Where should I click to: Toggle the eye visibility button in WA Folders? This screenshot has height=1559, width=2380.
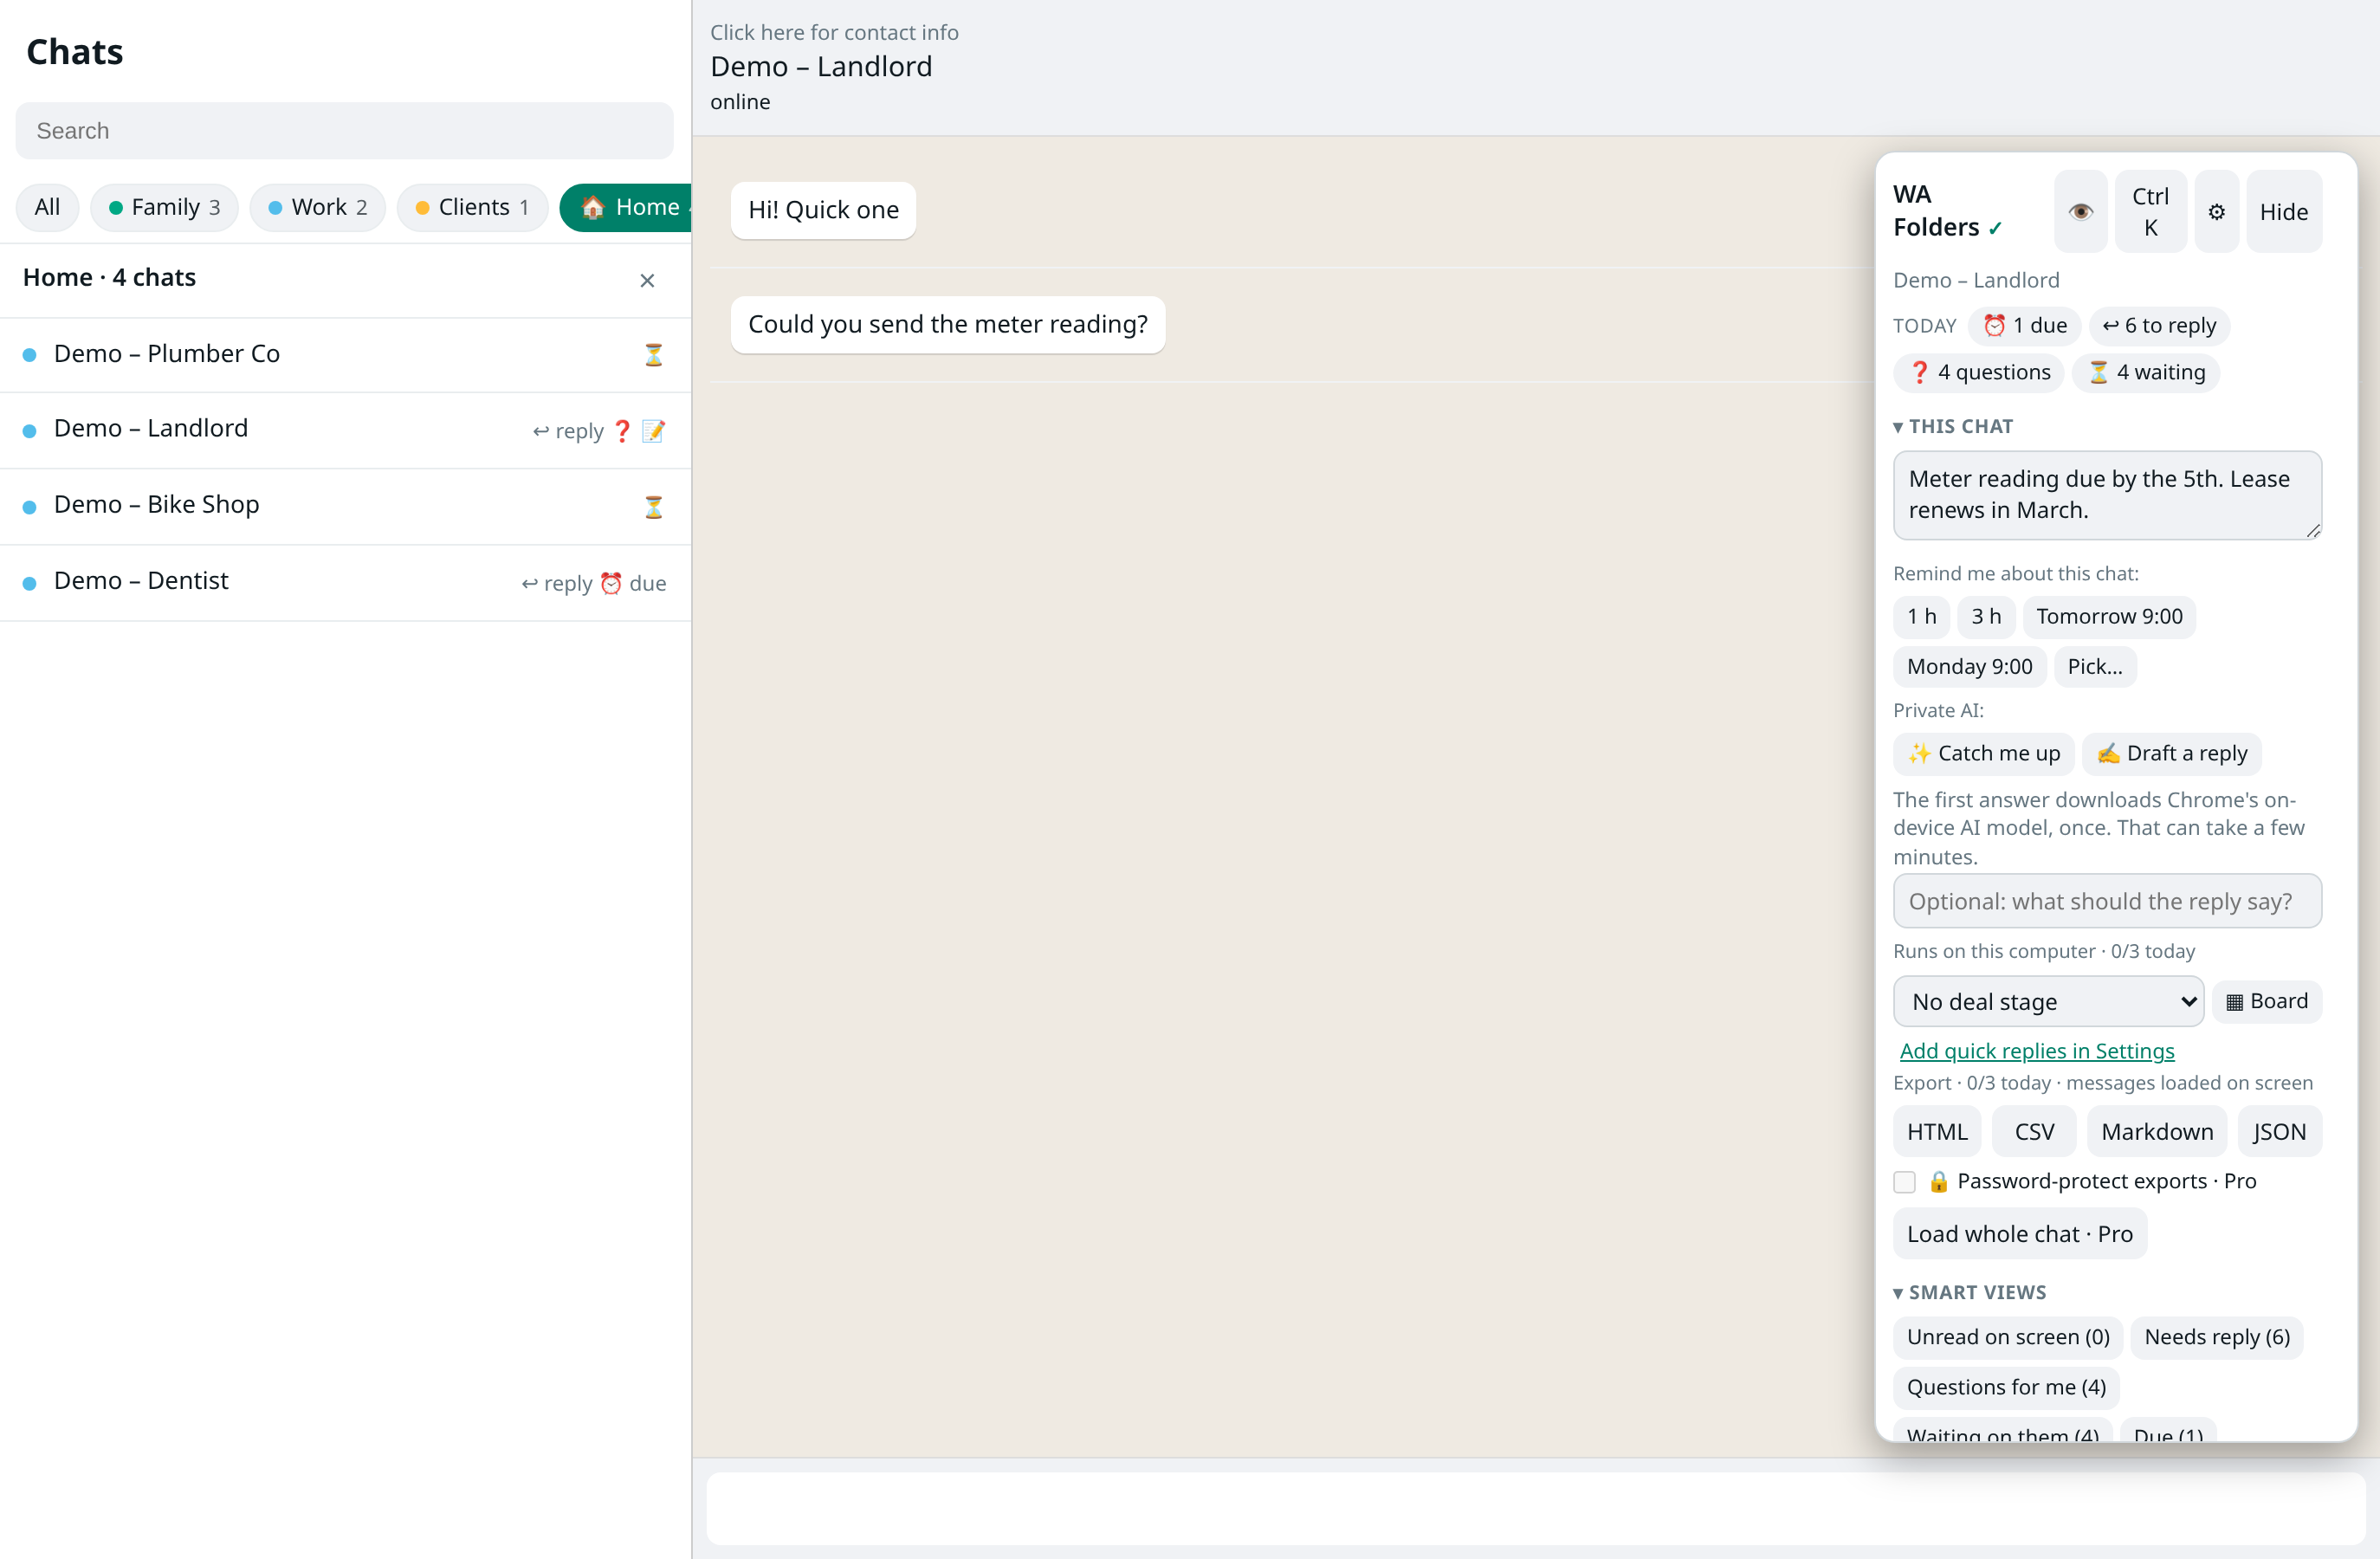[2080, 211]
